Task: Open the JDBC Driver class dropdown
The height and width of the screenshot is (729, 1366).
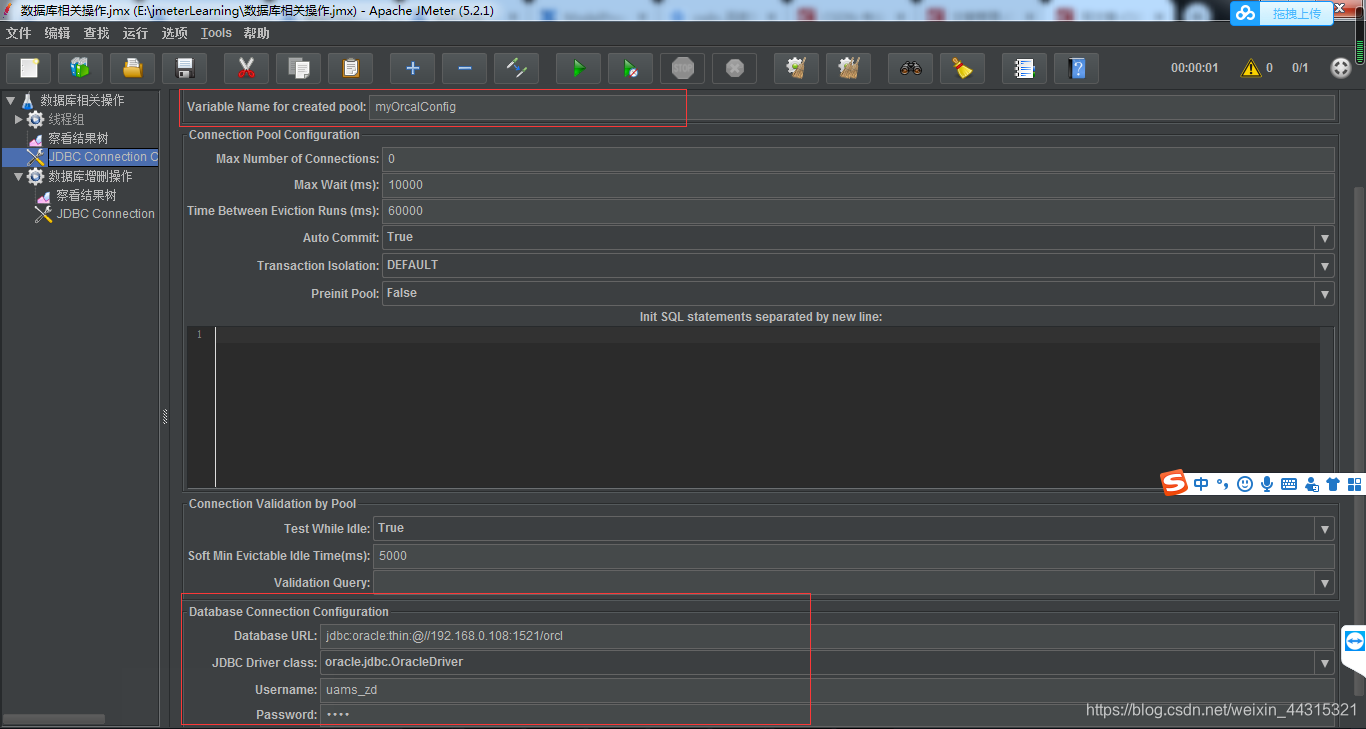Action: pyautogui.click(x=1325, y=663)
